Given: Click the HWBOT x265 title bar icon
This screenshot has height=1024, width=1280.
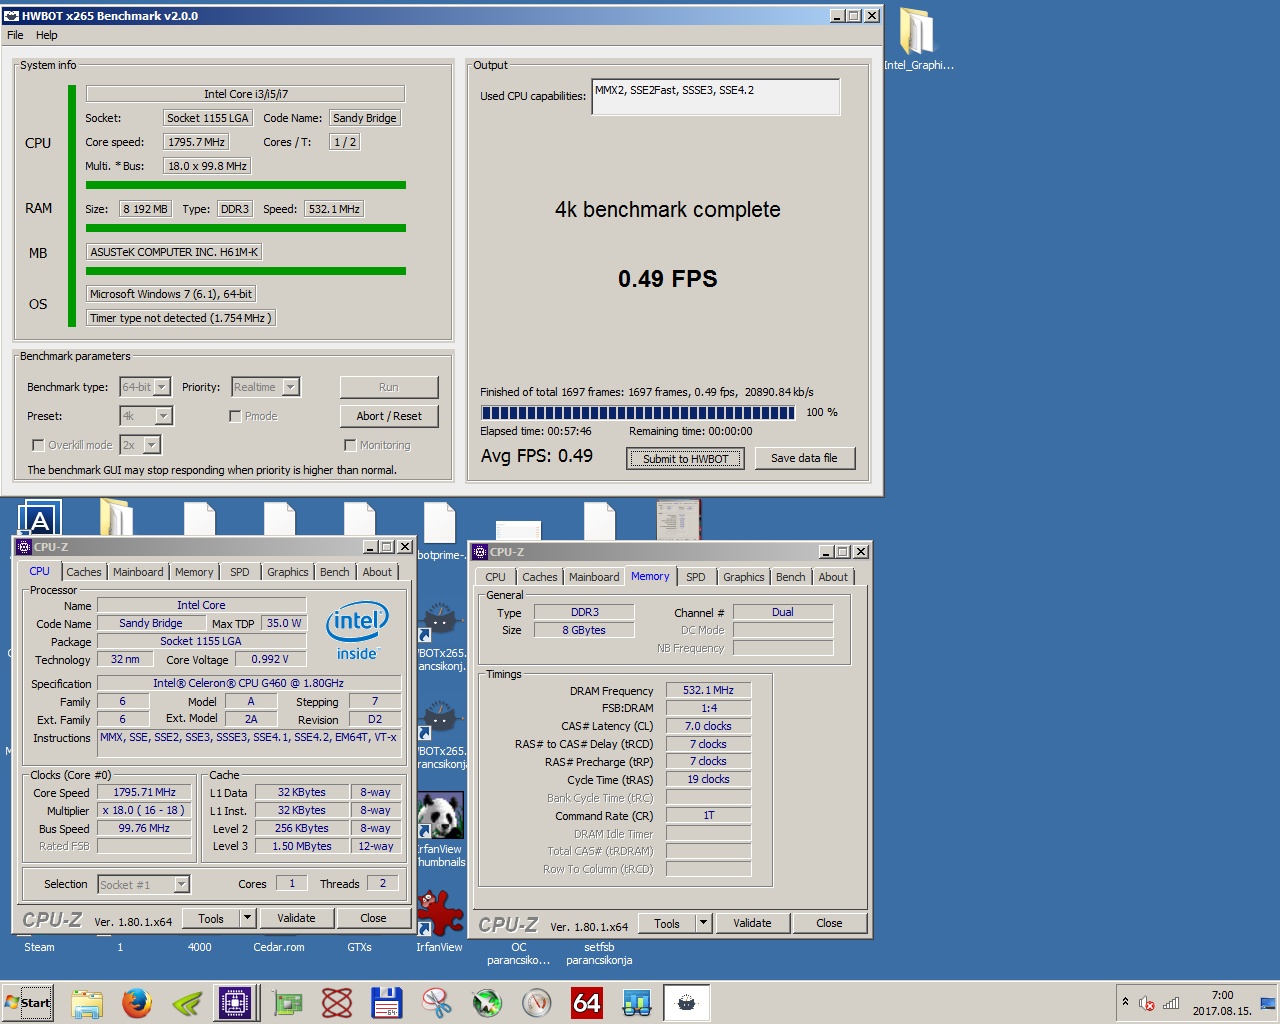Looking at the screenshot, I should (x=12, y=16).
